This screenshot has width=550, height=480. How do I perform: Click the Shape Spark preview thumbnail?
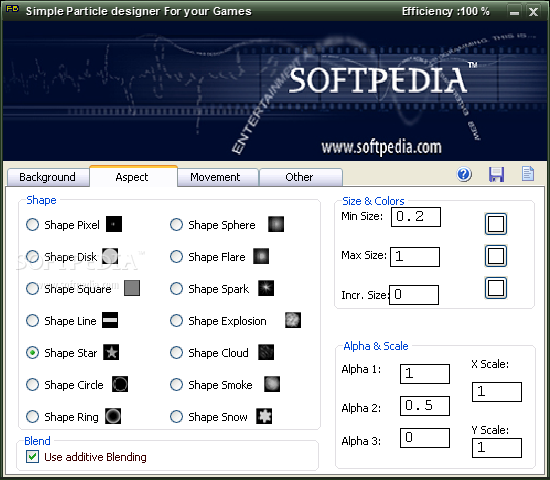(266, 288)
